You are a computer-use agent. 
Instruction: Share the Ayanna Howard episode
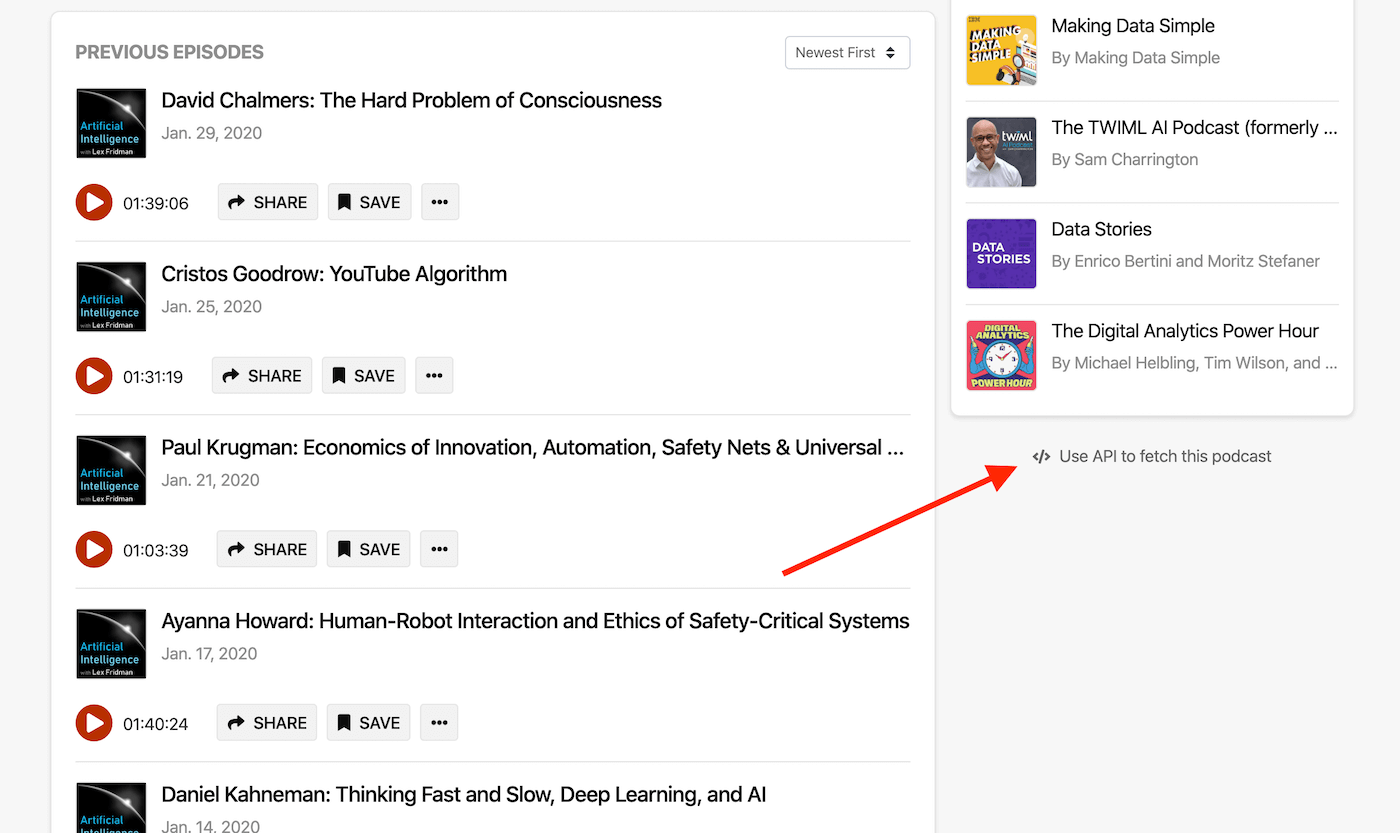point(267,723)
